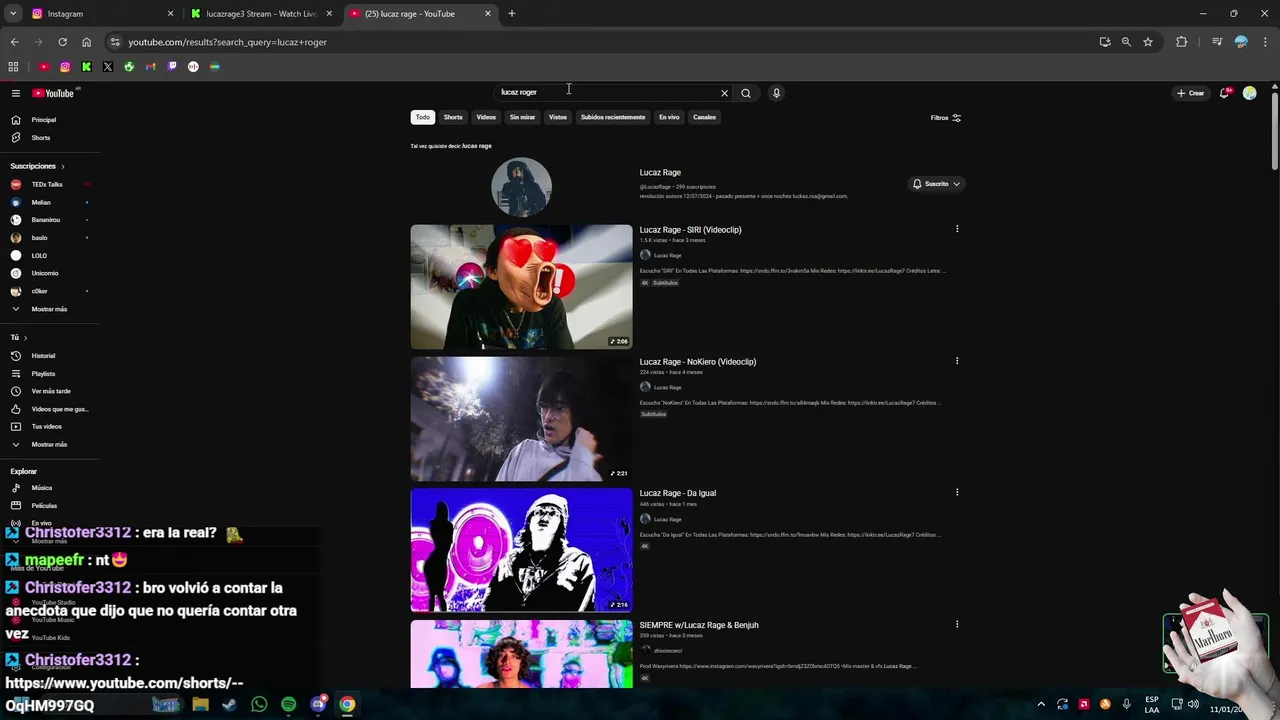Expand Mostrar más under Tú
The width and height of the screenshot is (1280, 720).
[x=50, y=445]
